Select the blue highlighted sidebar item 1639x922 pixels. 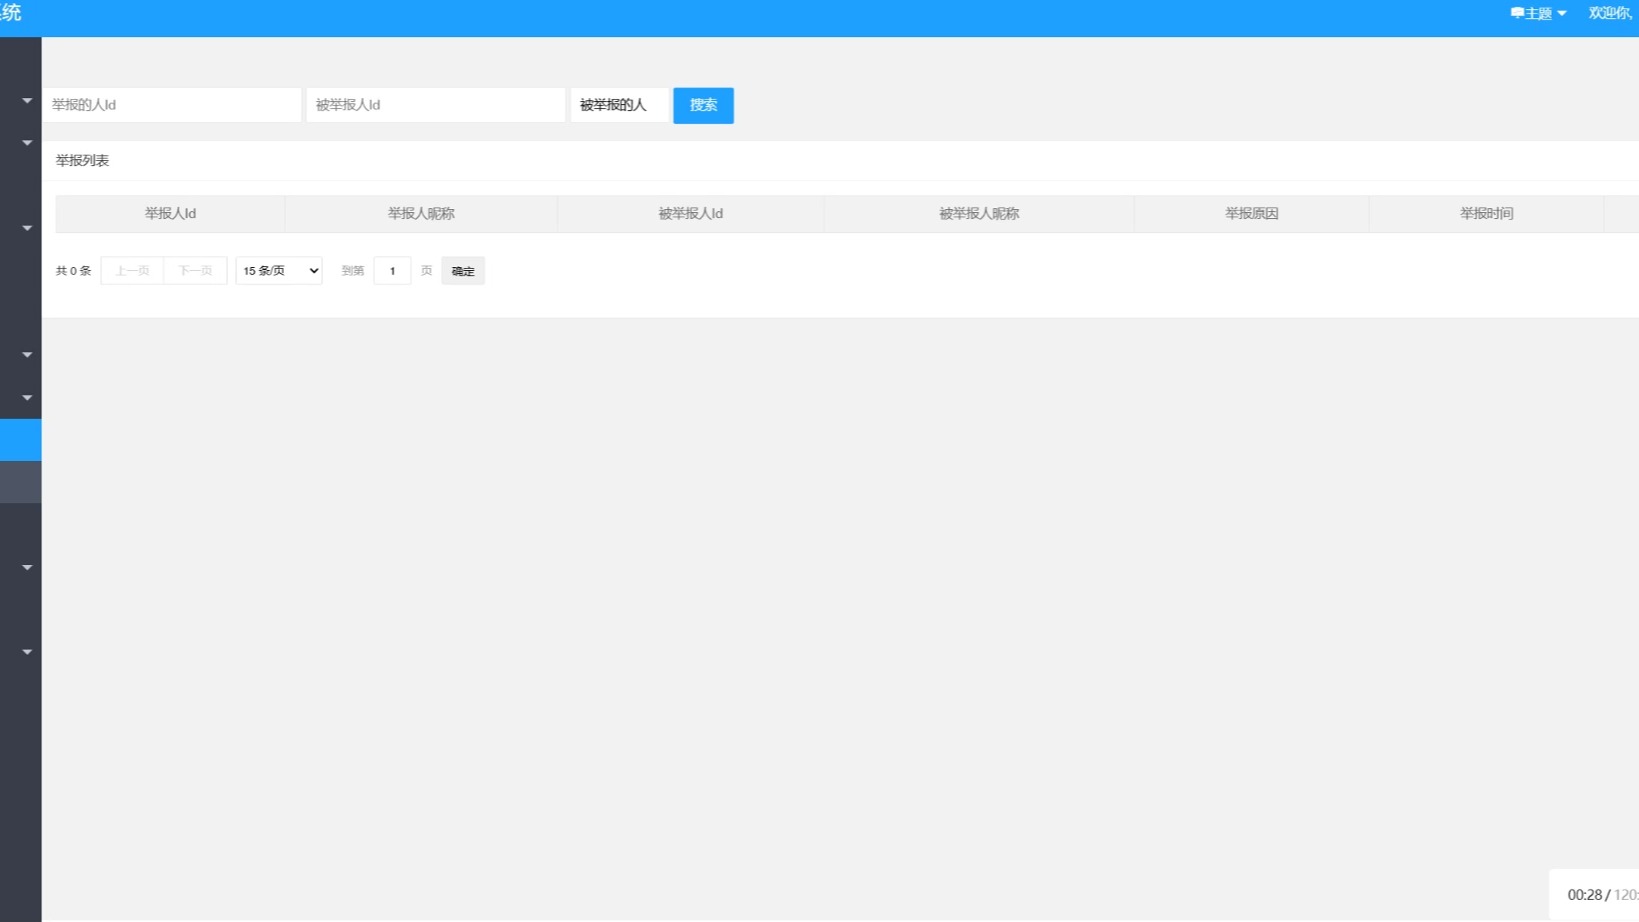click(x=20, y=440)
